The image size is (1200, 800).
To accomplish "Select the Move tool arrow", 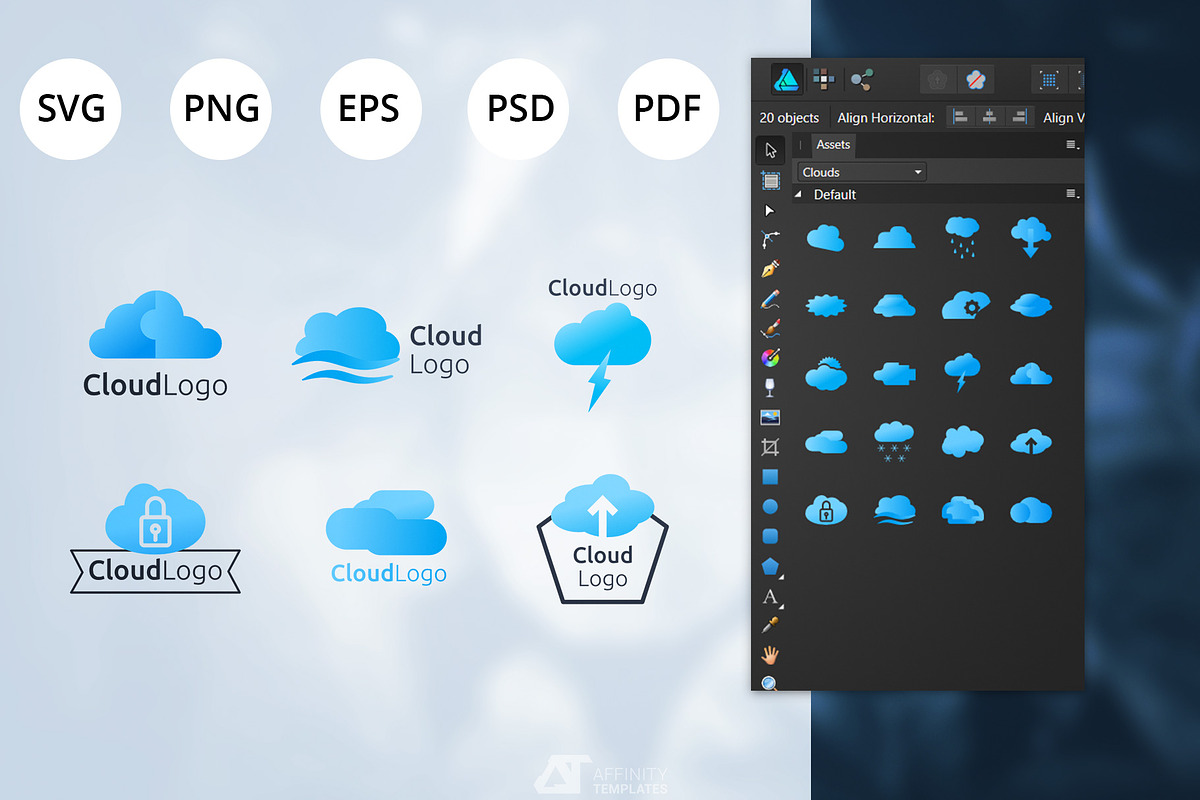I will coord(770,150).
